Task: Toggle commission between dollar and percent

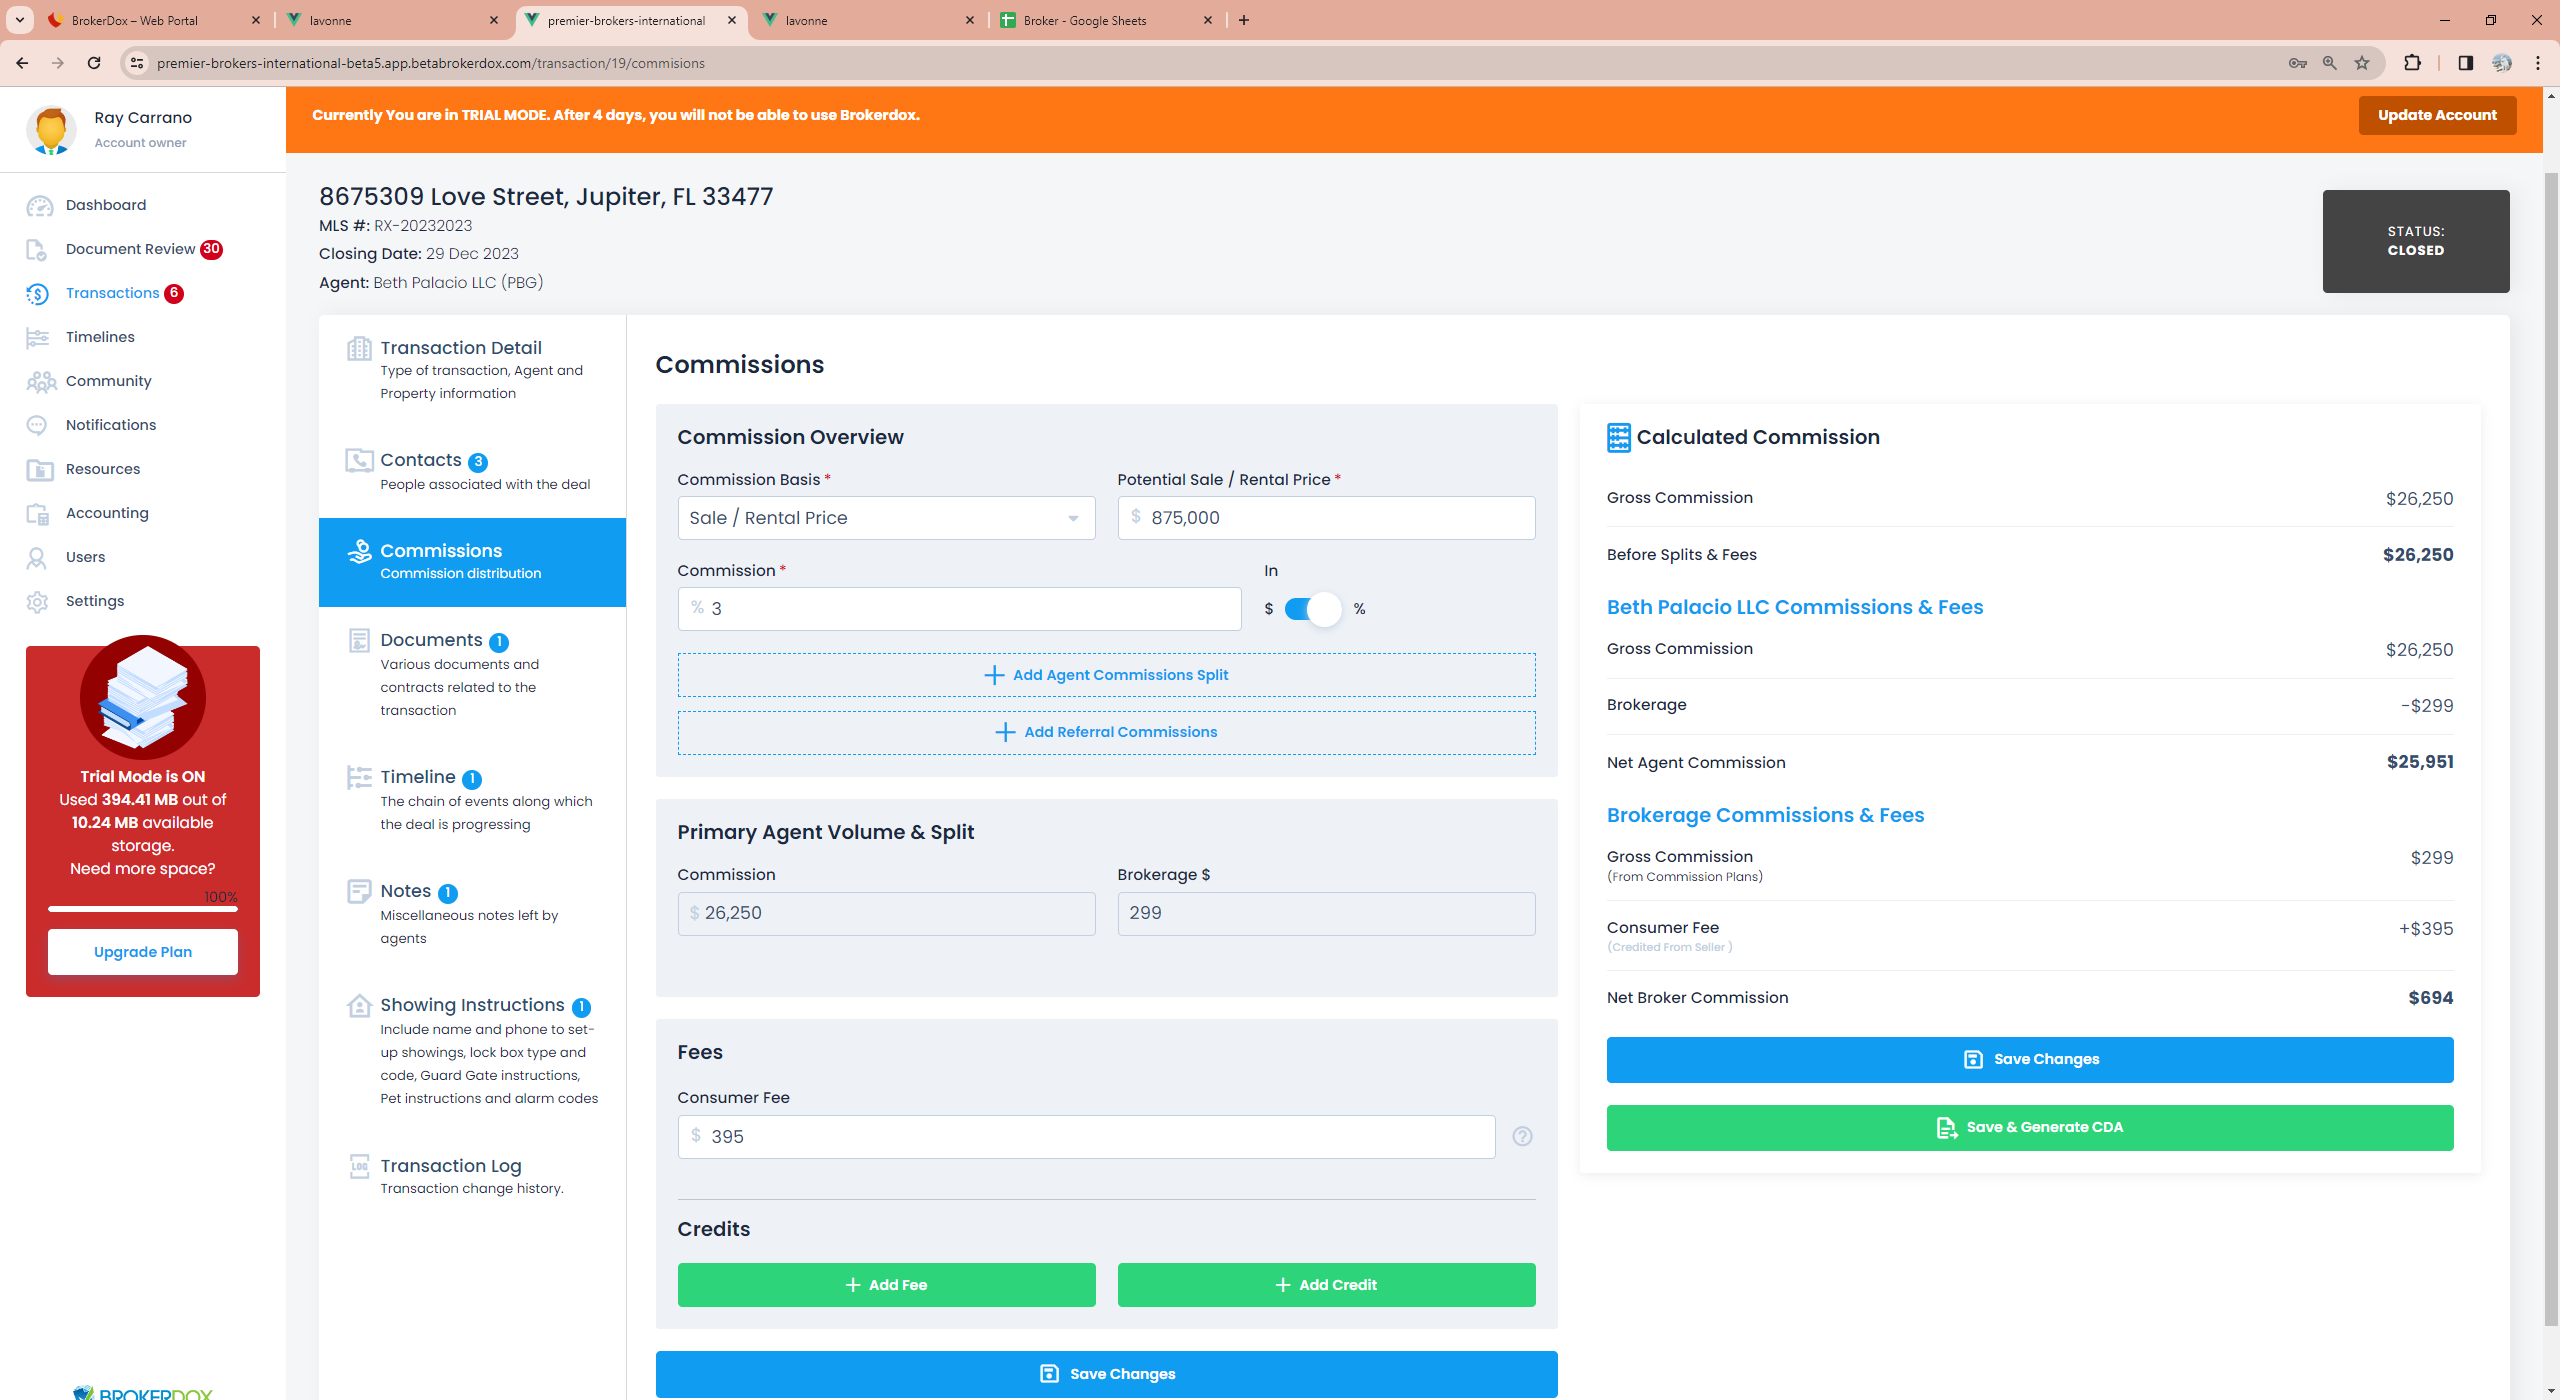Action: coord(1313,609)
